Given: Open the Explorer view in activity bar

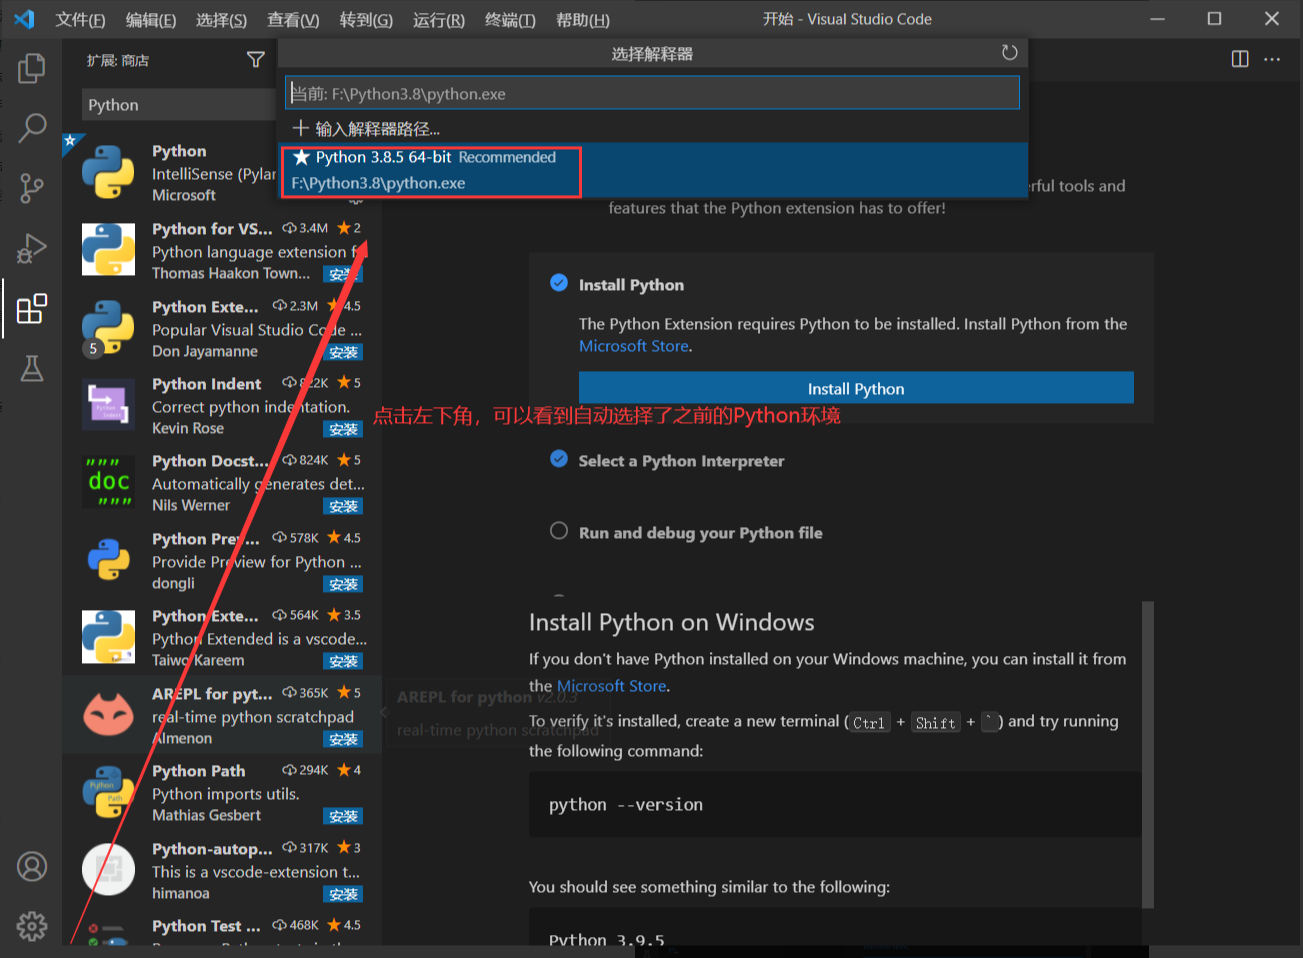Looking at the screenshot, I should coord(32,68).
